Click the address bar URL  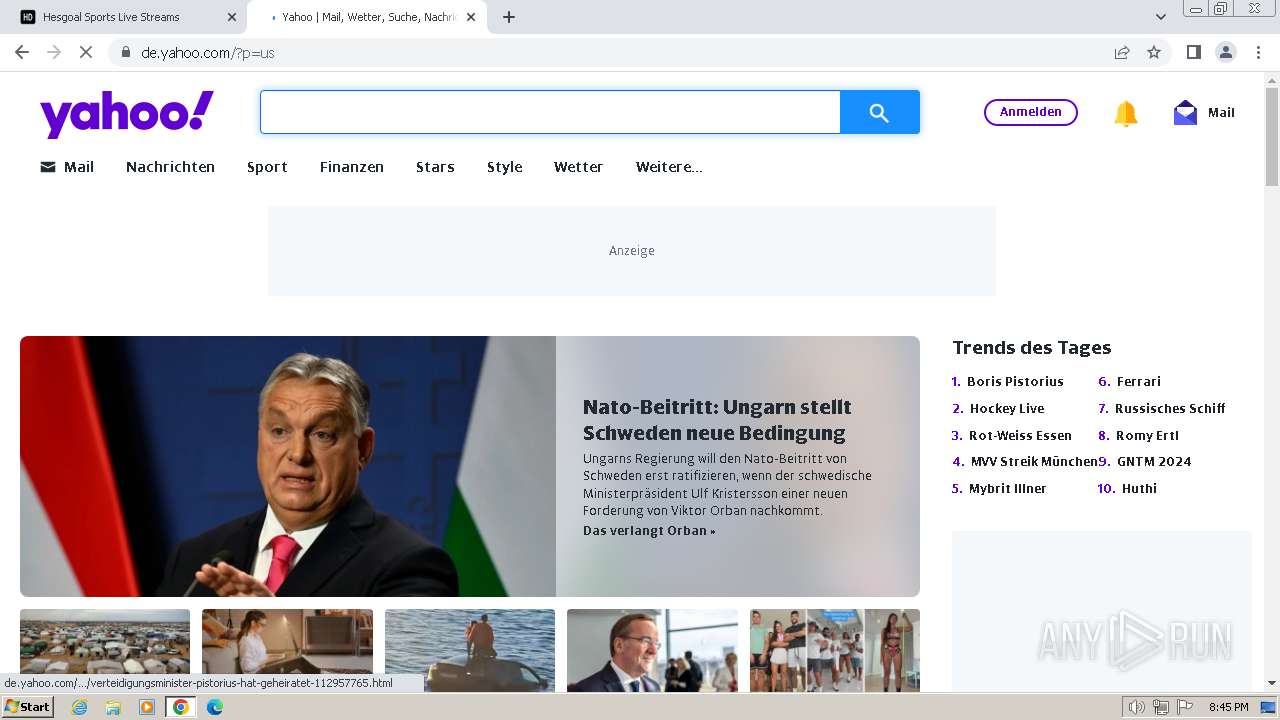tap(208, 53)
